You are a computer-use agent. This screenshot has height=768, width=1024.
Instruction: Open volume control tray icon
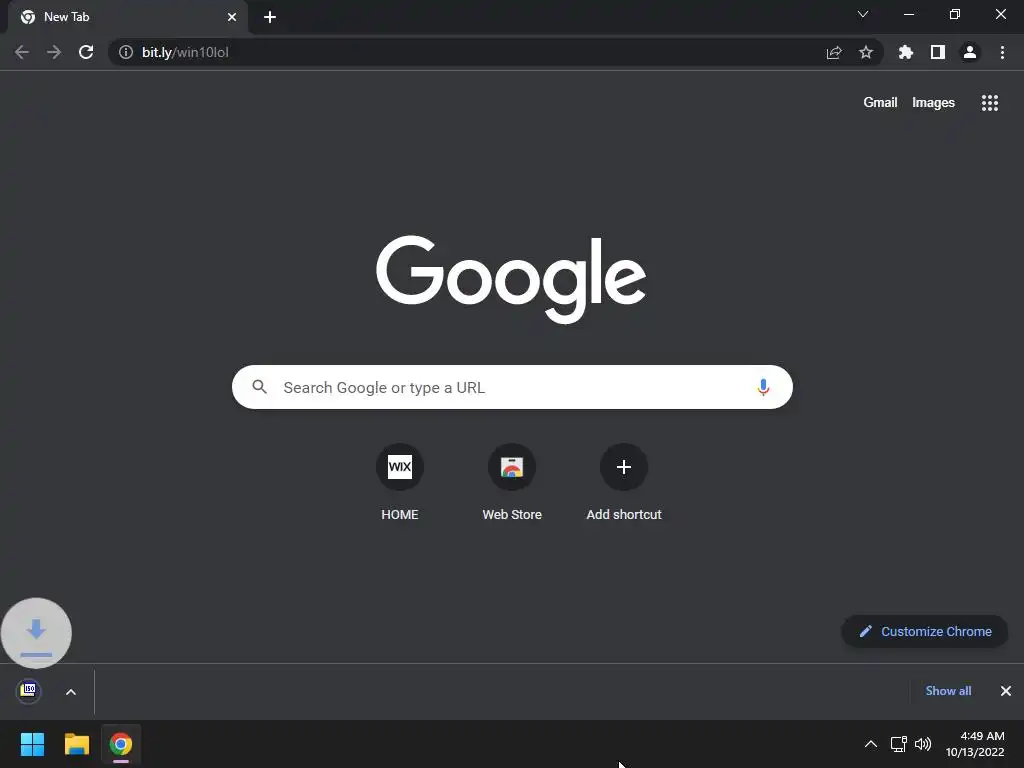point(923,744)
